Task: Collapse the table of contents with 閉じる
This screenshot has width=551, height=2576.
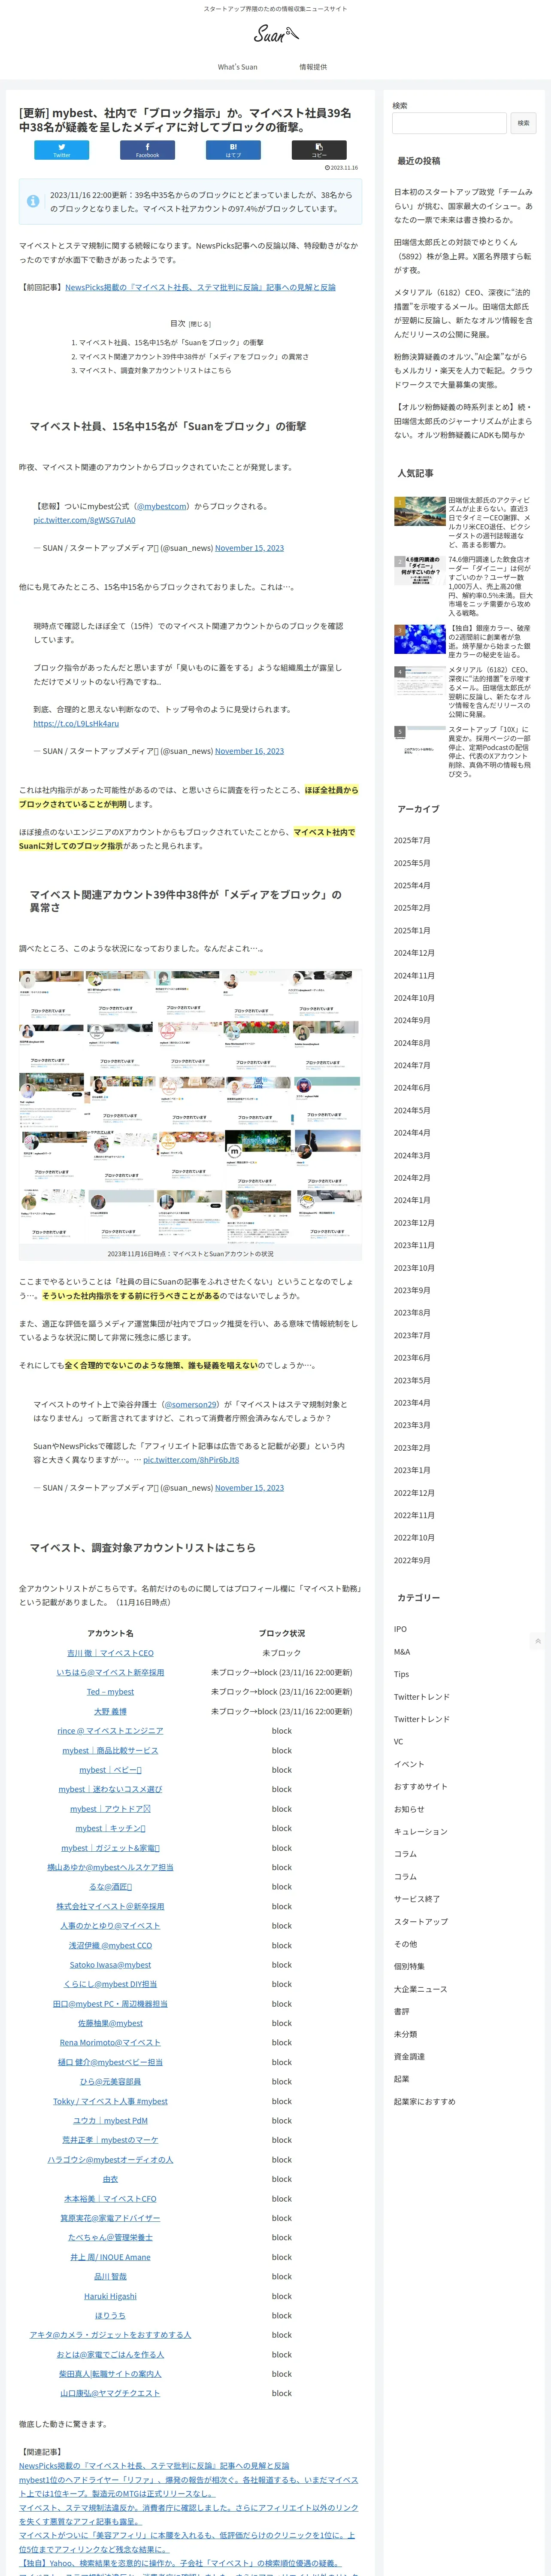Action: (200, 324)
